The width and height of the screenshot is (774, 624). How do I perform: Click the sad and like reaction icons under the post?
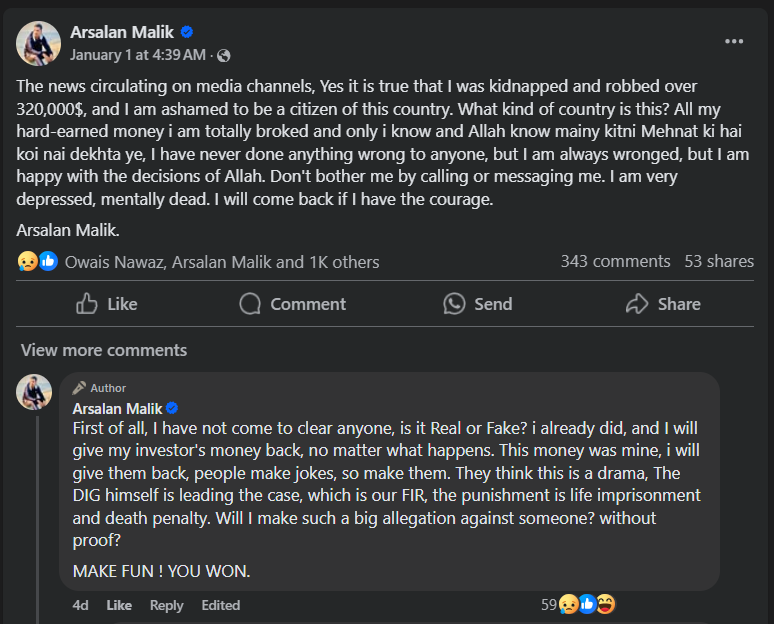(36, 262)
